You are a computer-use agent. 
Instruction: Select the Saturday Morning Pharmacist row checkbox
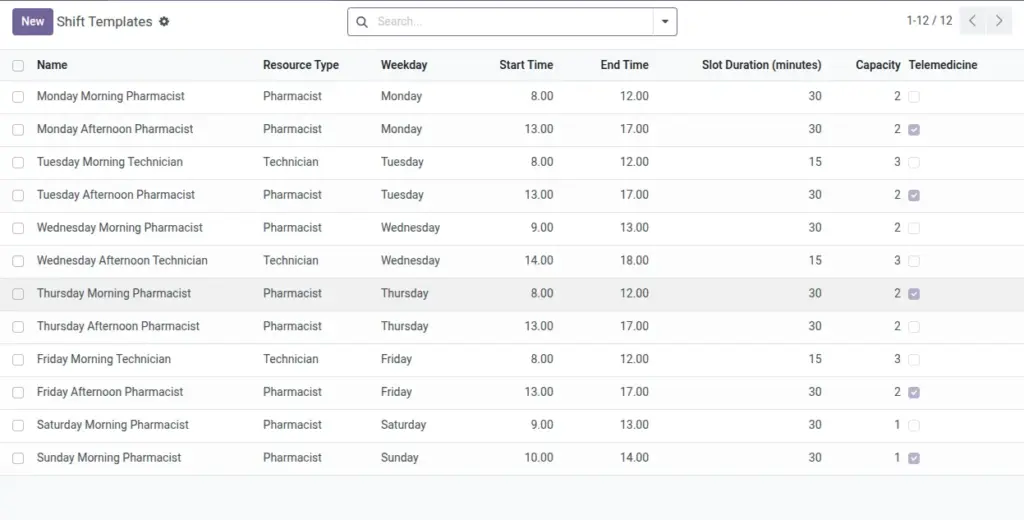coord(18,425)
